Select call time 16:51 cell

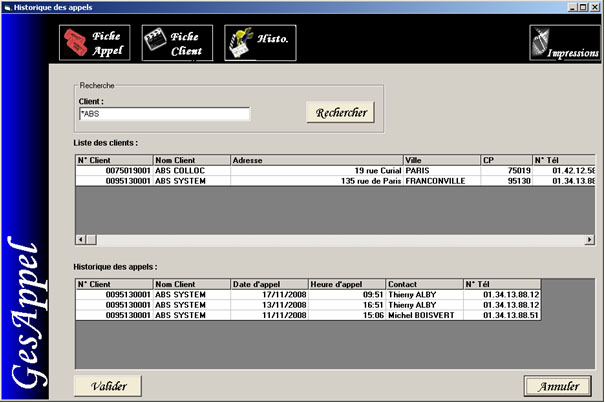click(x=347, y=305)
